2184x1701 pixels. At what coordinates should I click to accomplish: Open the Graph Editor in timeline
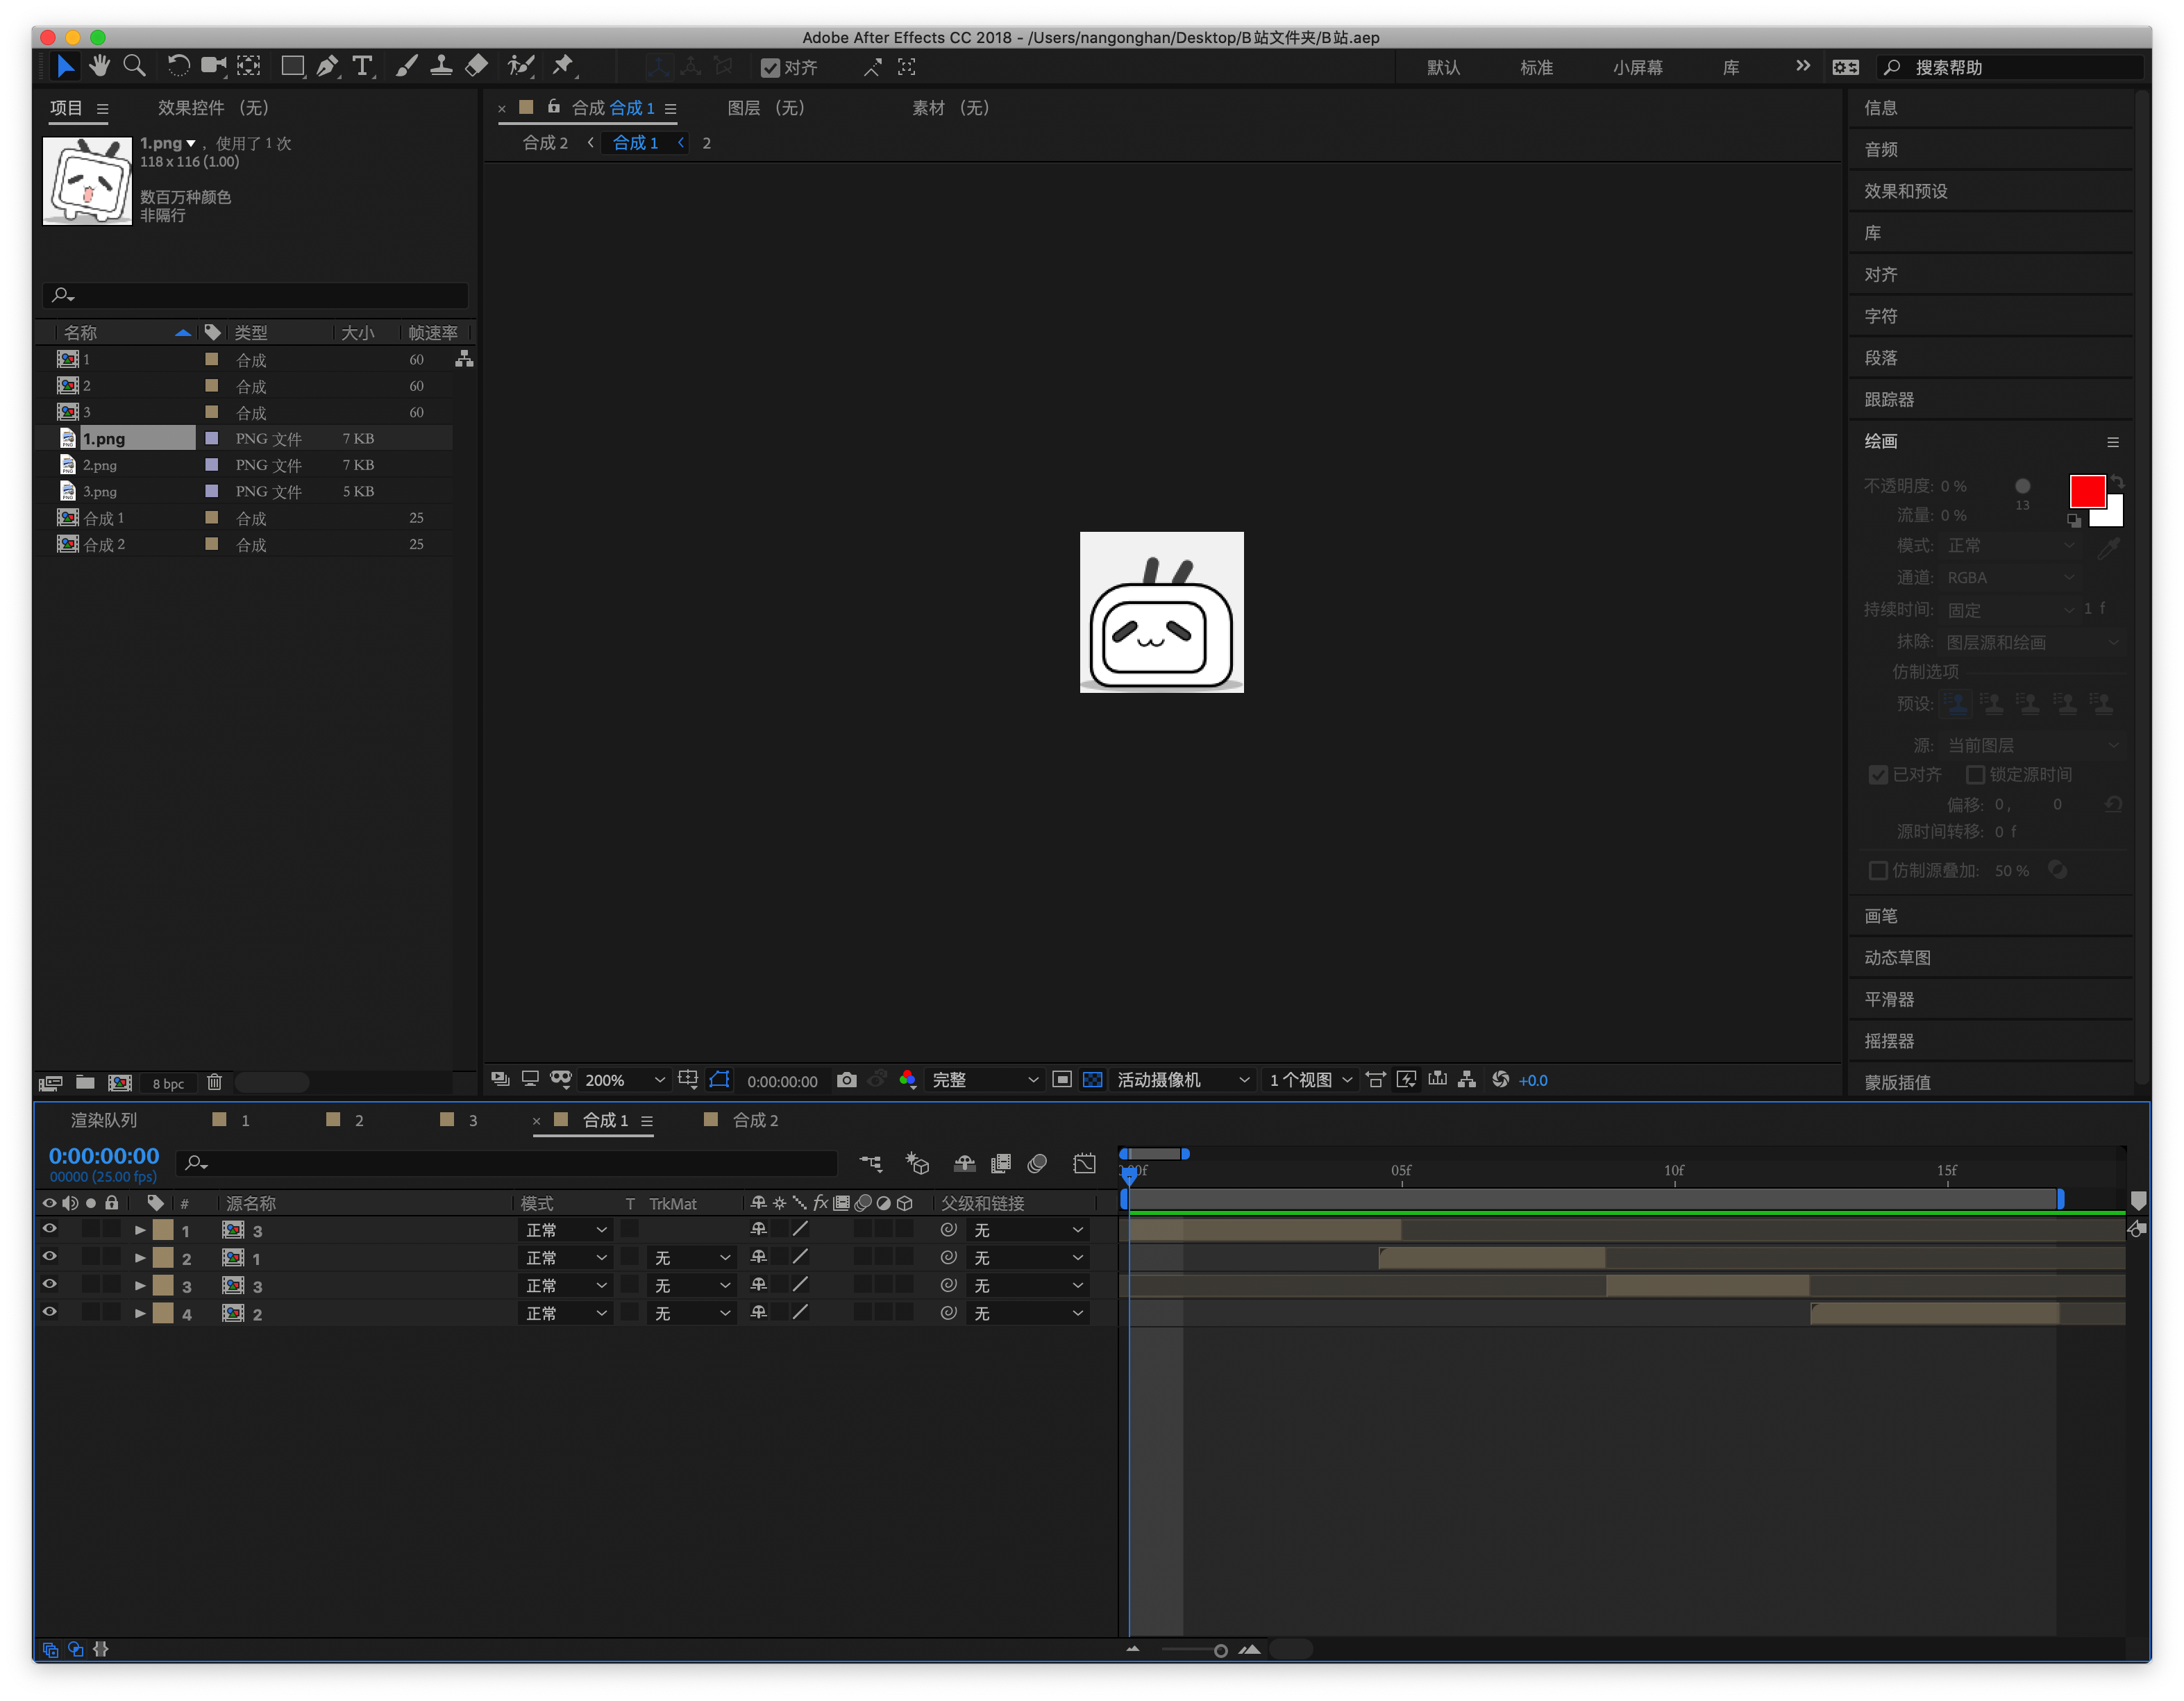pyautogui.click(x=1084, y=1163)
